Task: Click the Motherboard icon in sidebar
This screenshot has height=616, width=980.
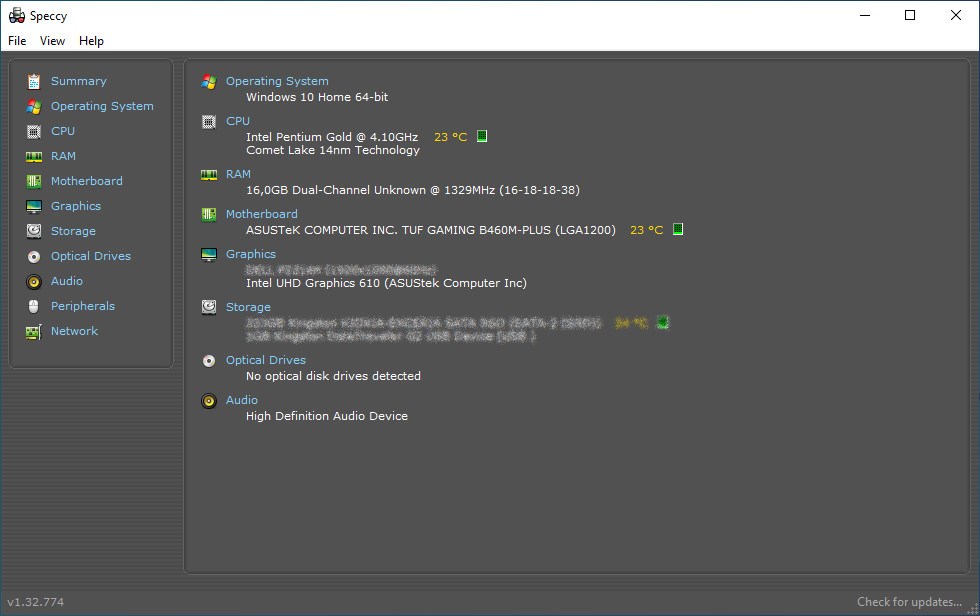Action: pyautogui.click(x=34, y=181)
